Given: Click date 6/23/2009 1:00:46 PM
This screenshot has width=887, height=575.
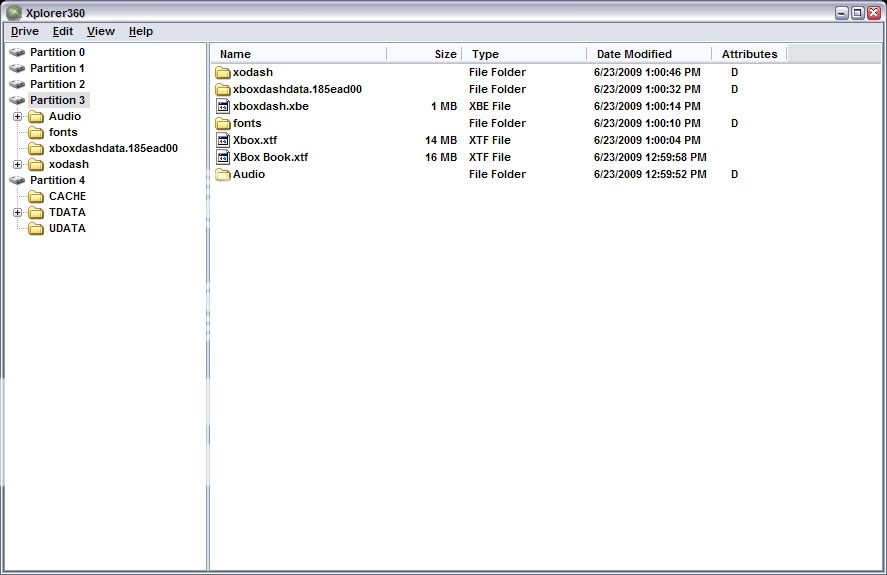Looking at the screenshot, I should [647, 72].
